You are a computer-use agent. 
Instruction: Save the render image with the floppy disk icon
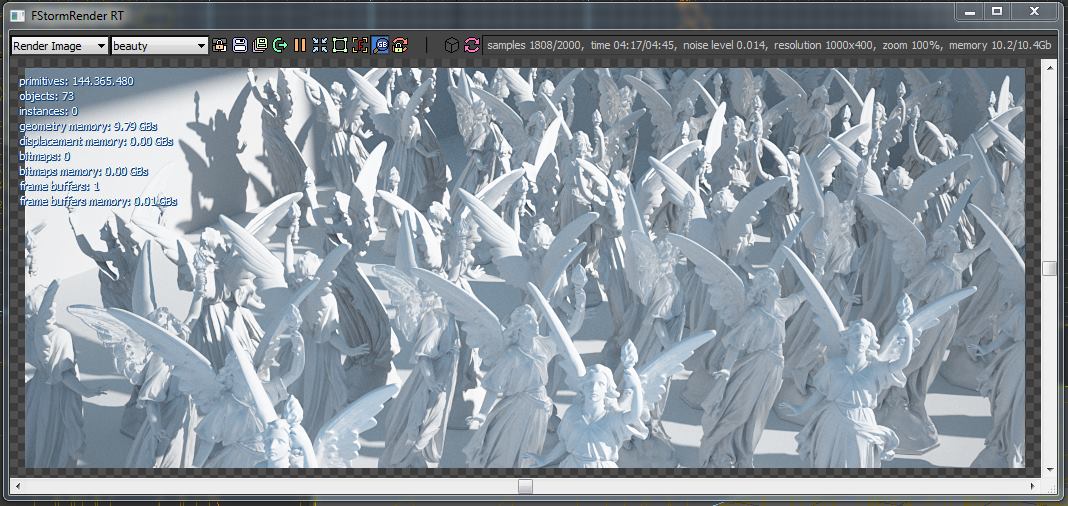pos(240,45)
